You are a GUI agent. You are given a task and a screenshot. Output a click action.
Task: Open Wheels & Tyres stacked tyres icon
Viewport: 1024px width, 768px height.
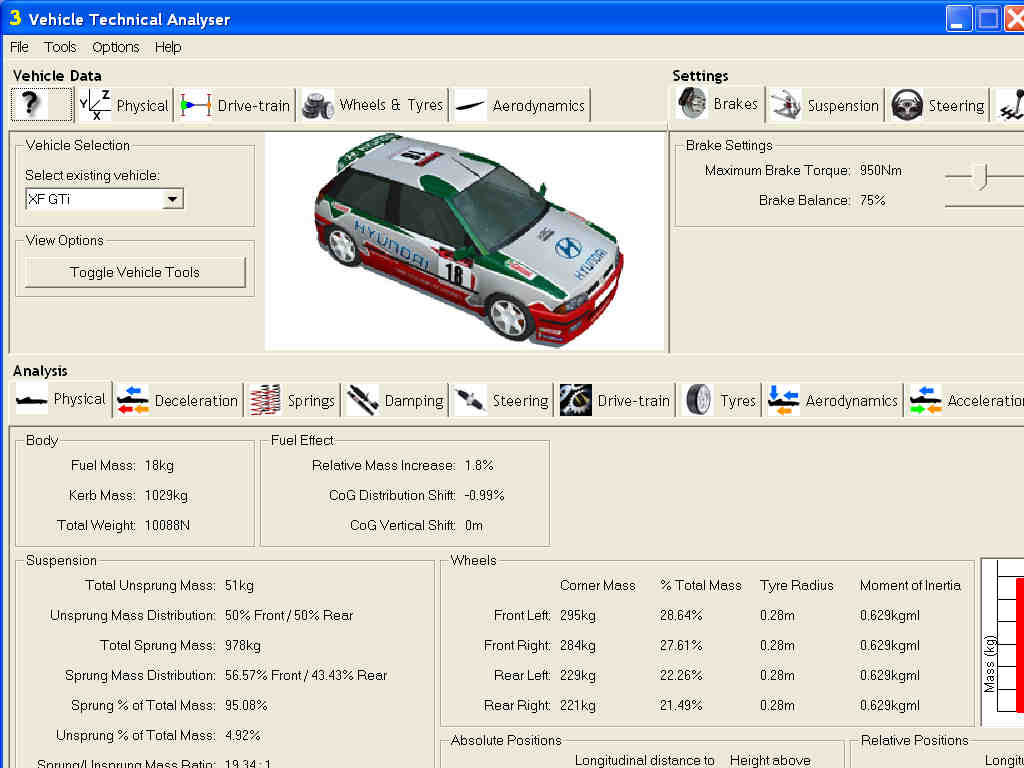point(318,105)
